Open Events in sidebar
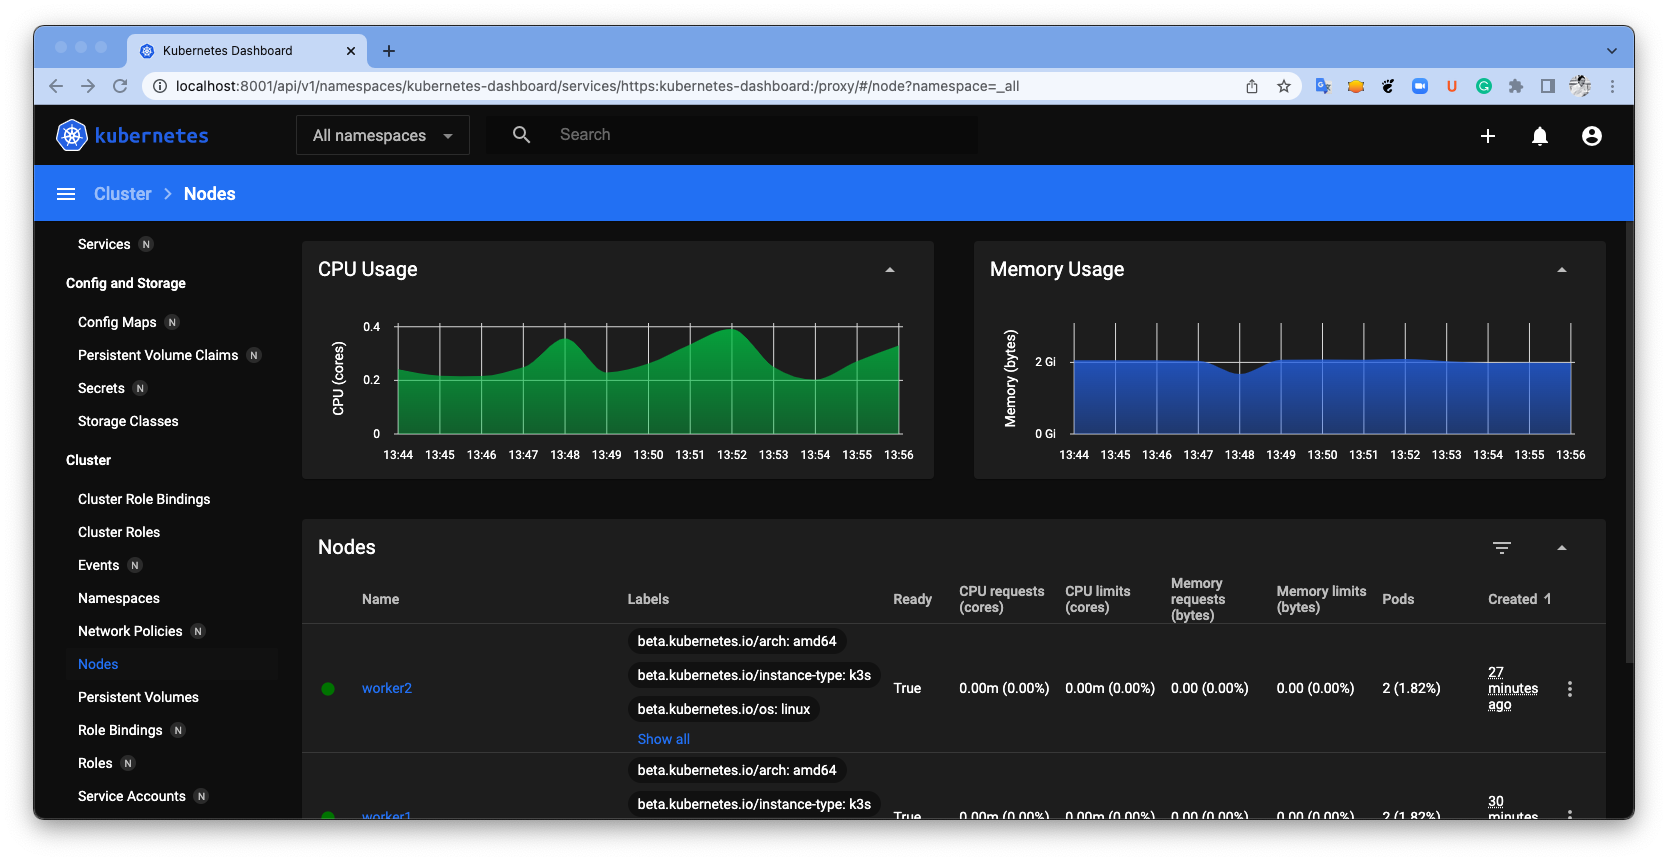The image size is (1668, 861). coord(98,565)
